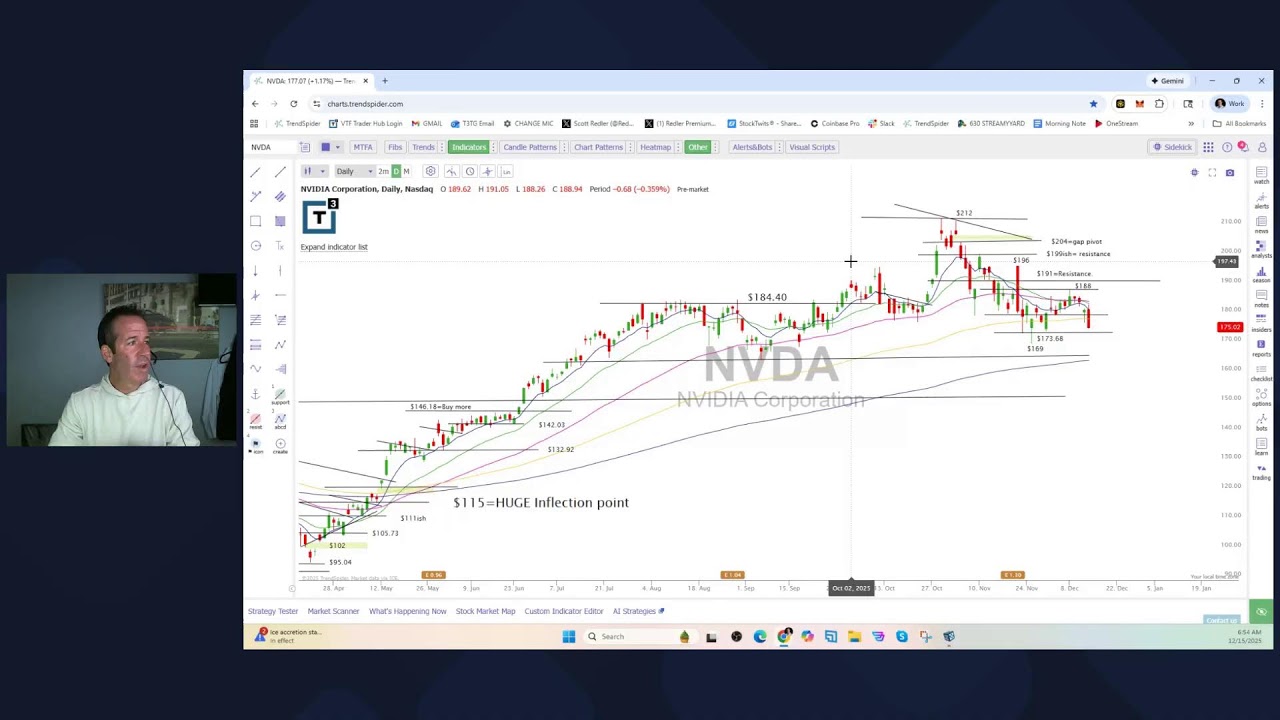Open the color square dropdown next to symbol
Image resolution: width=1280 pixels, height=720 pixels.
(x=331, y=147)
